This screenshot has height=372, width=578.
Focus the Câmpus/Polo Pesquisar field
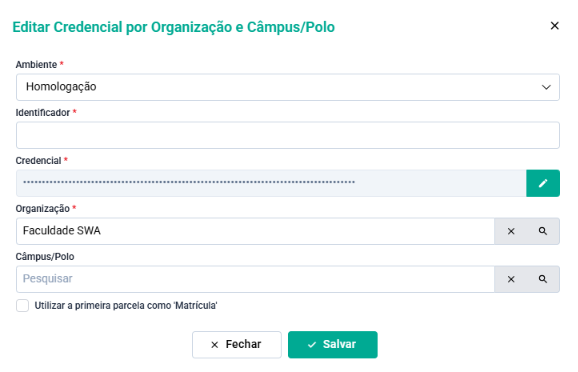click(255, 279)
